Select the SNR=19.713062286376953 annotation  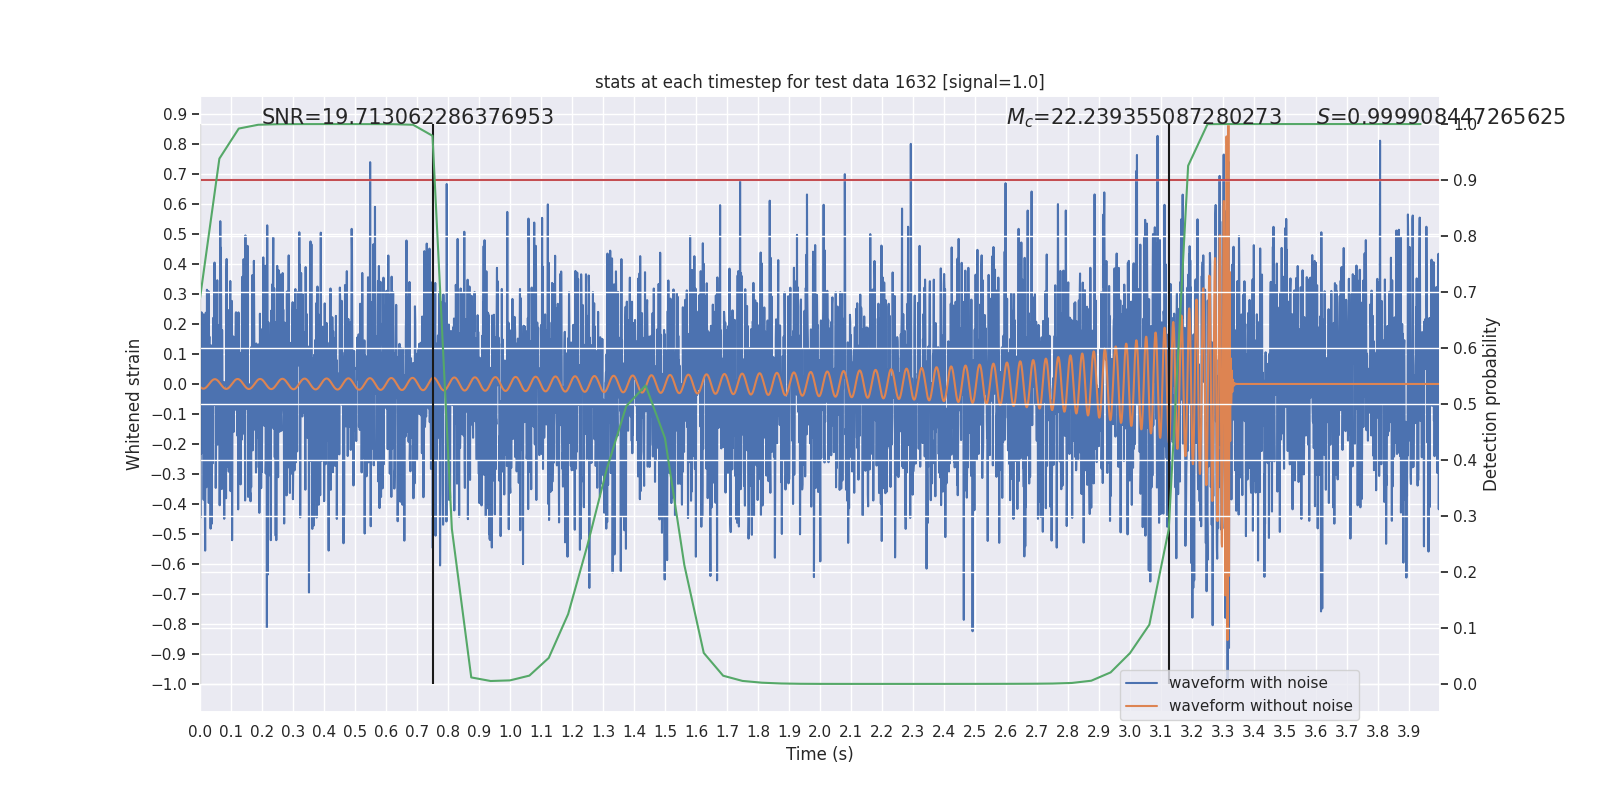(408, 117)
